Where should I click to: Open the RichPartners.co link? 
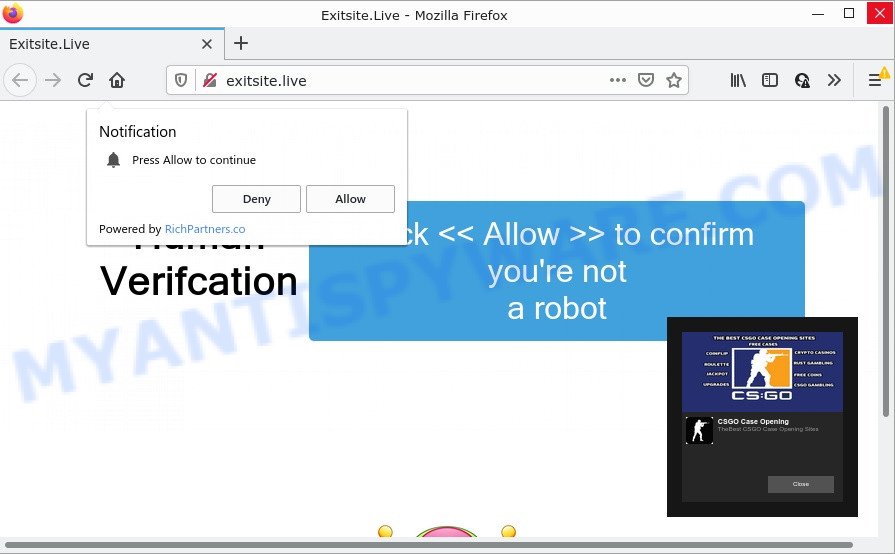click(x=205, y=229)
